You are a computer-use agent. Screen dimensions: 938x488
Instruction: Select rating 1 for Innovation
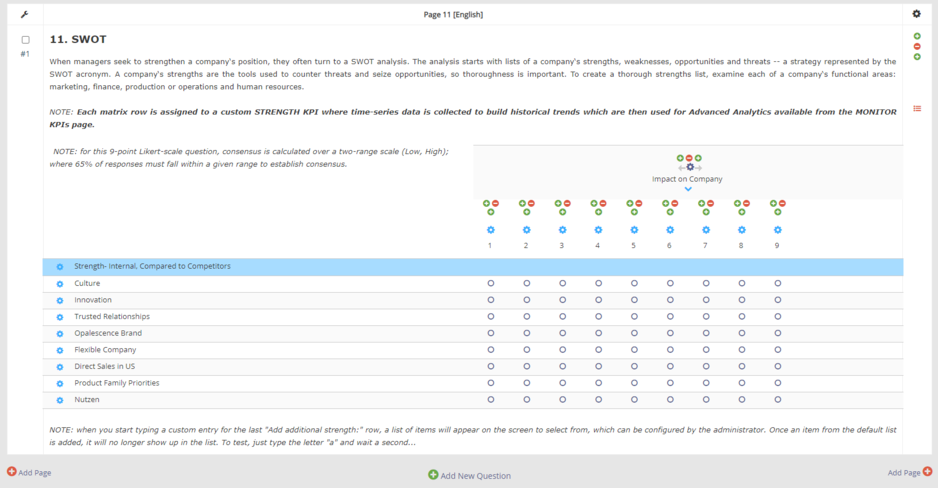[491, 300]
